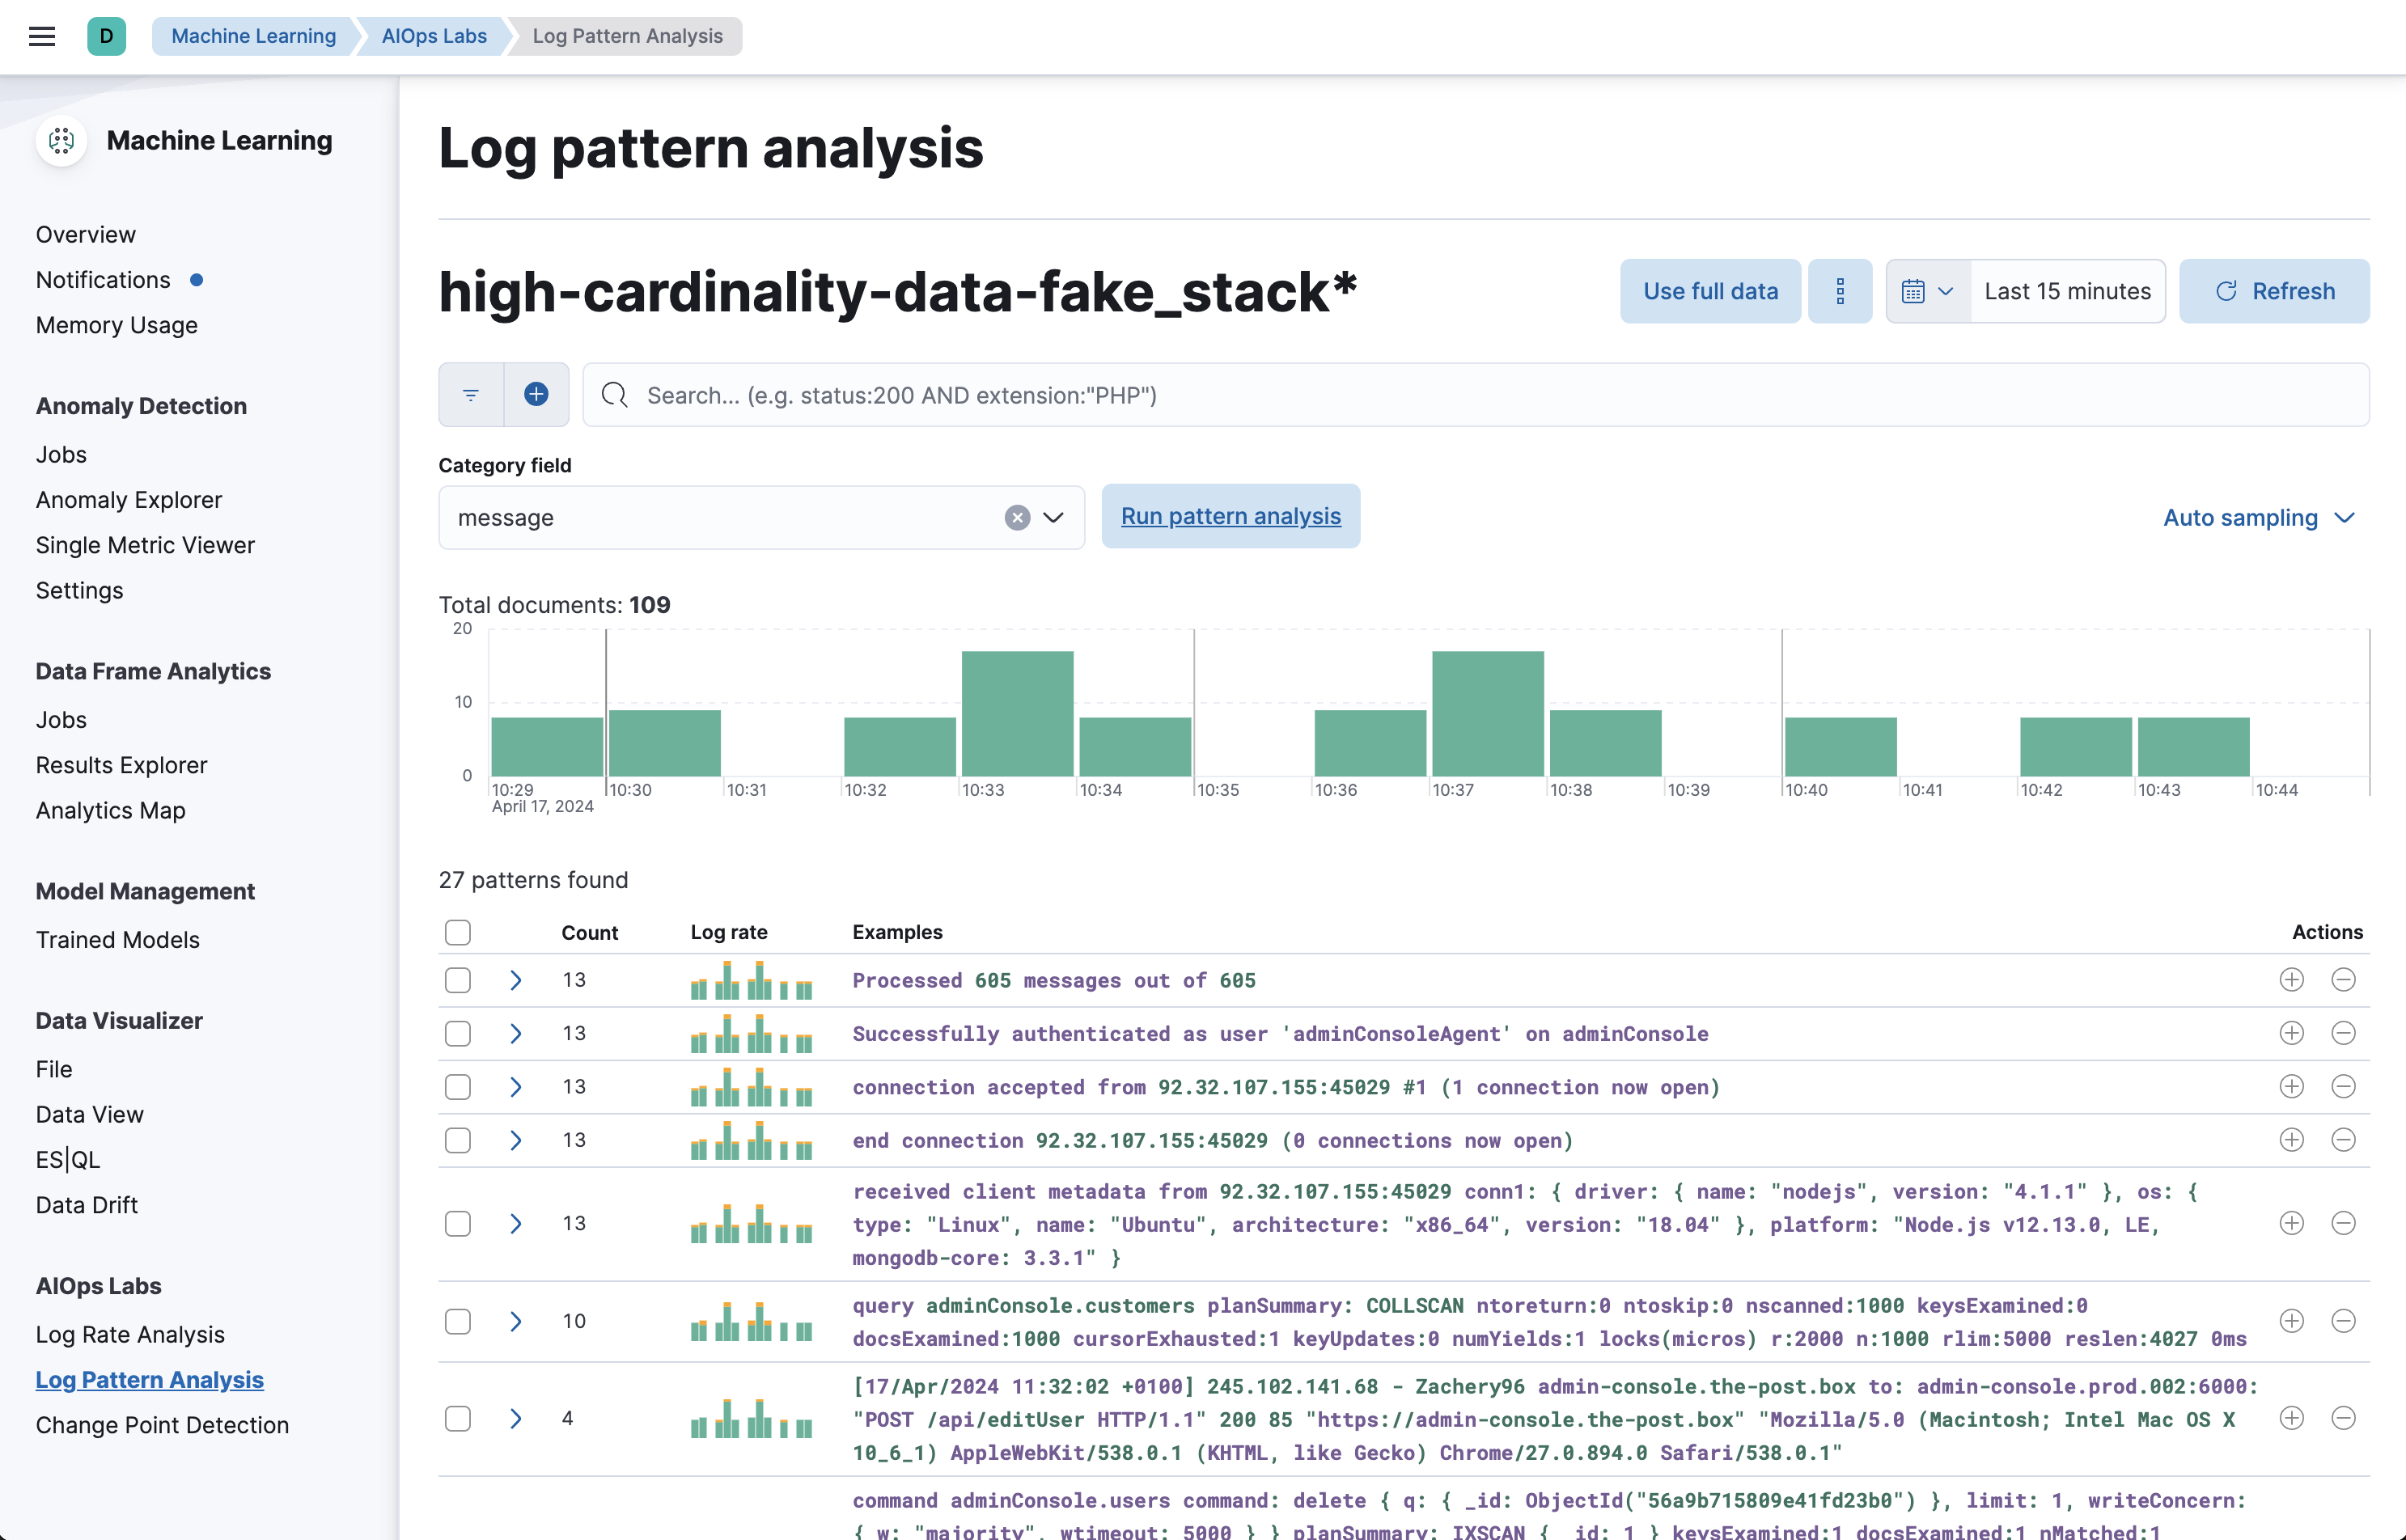The image size is (2406, 1540).
Task: Click the Use full data button
Action: (1710, 291)
